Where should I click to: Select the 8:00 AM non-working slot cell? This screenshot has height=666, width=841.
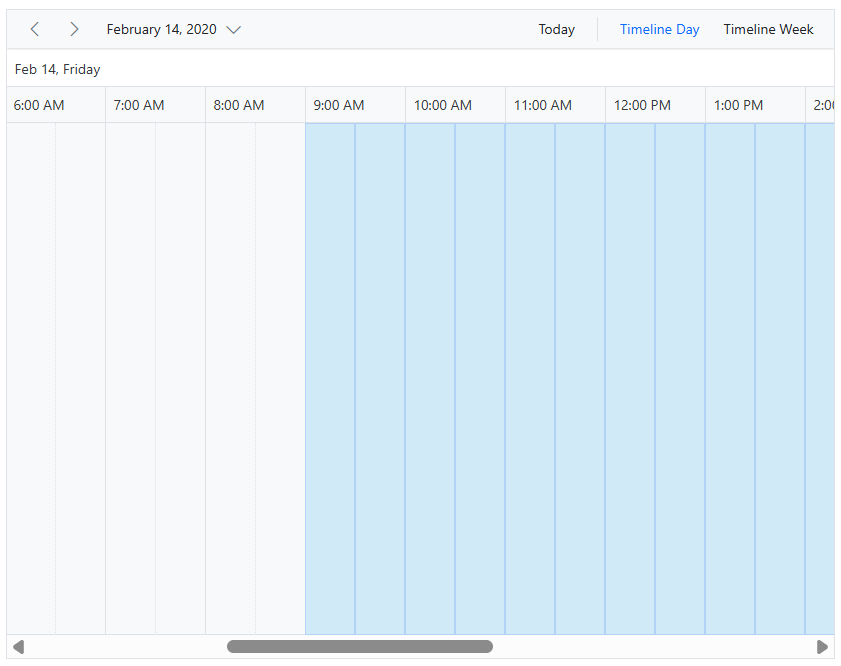tap(231, 379)
